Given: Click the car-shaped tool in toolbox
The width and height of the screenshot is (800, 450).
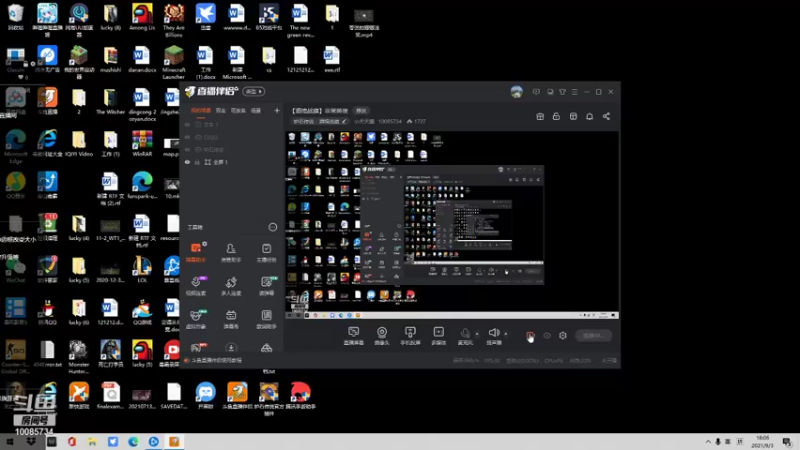Looking at the screenshot, I should coord(266,348).
